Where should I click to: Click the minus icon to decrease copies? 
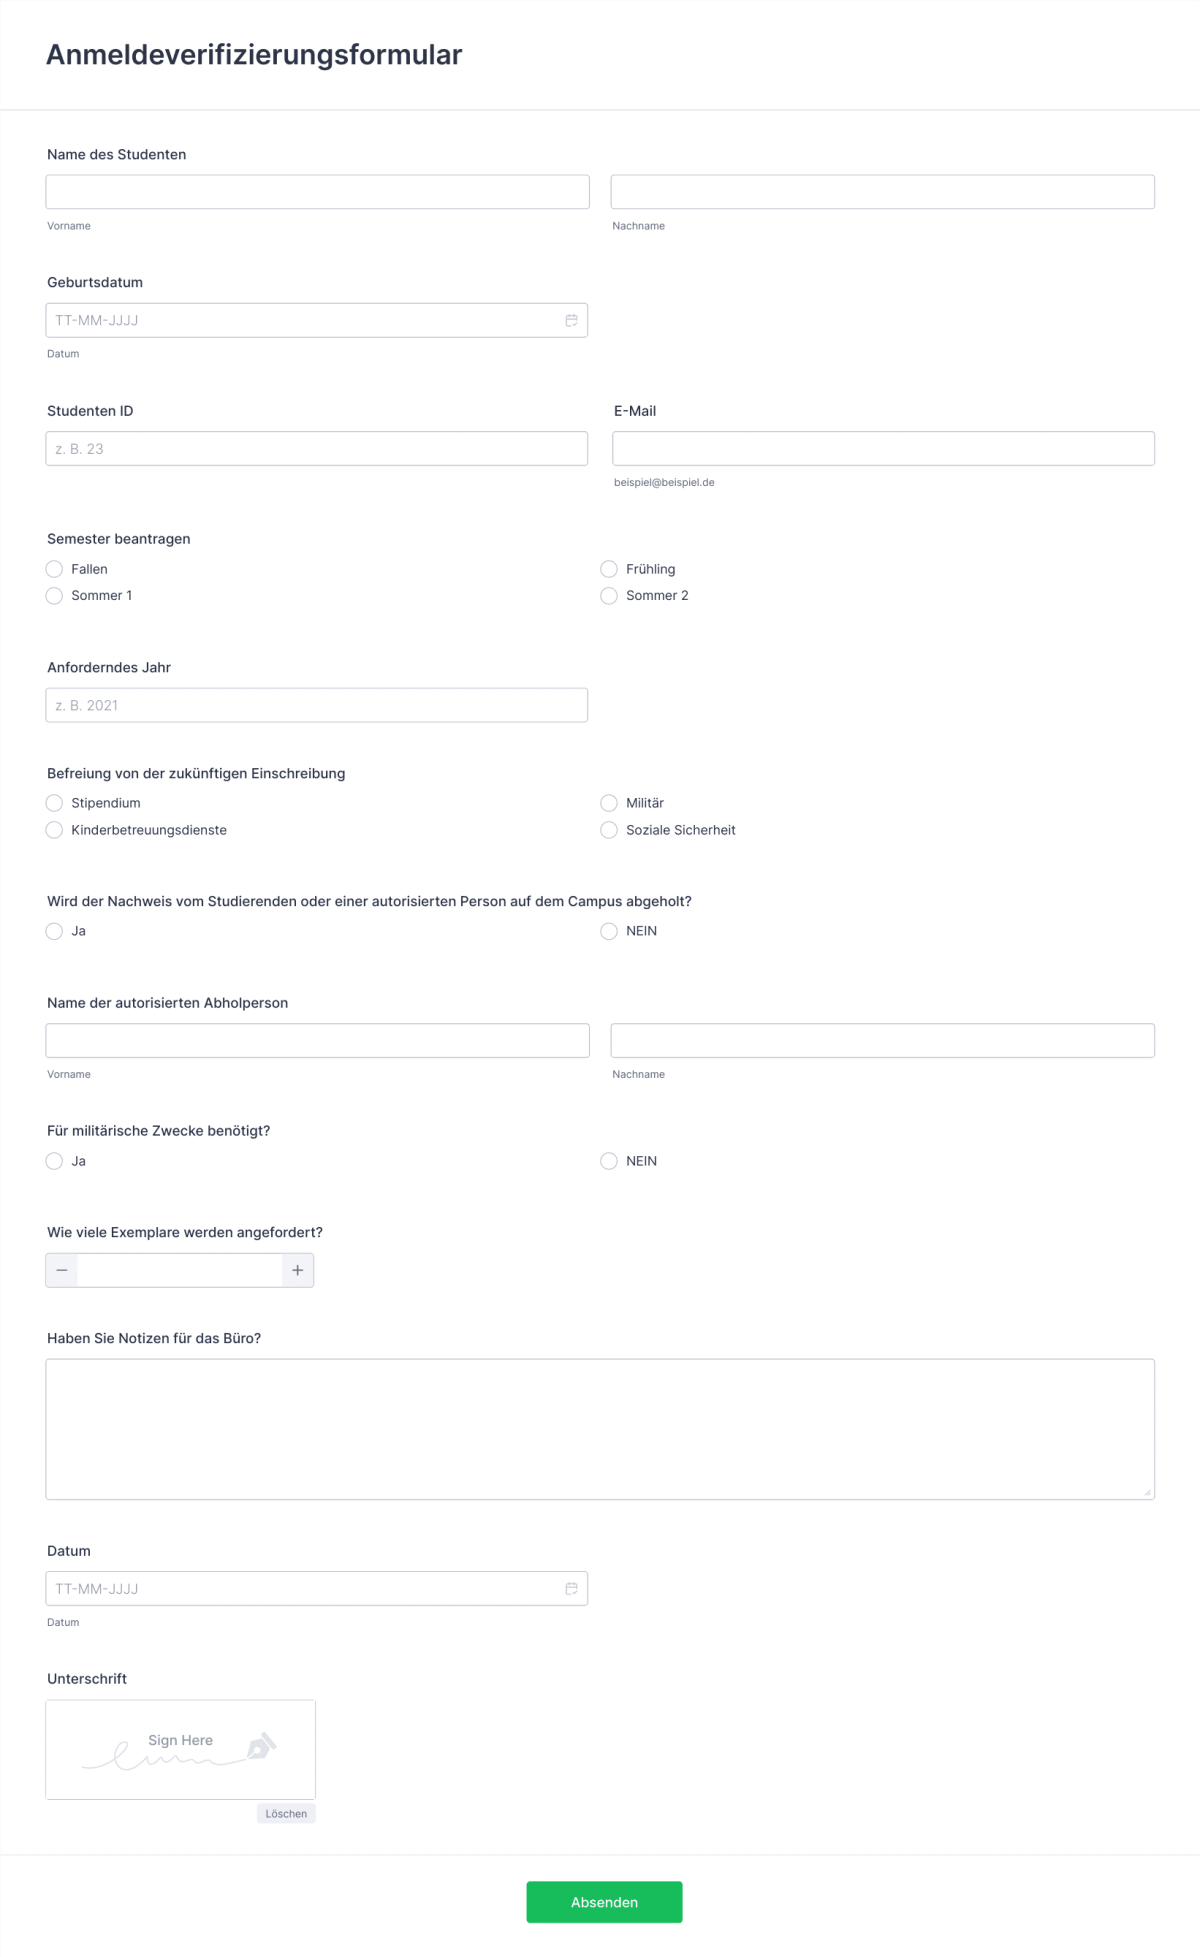pos(62,1270)
